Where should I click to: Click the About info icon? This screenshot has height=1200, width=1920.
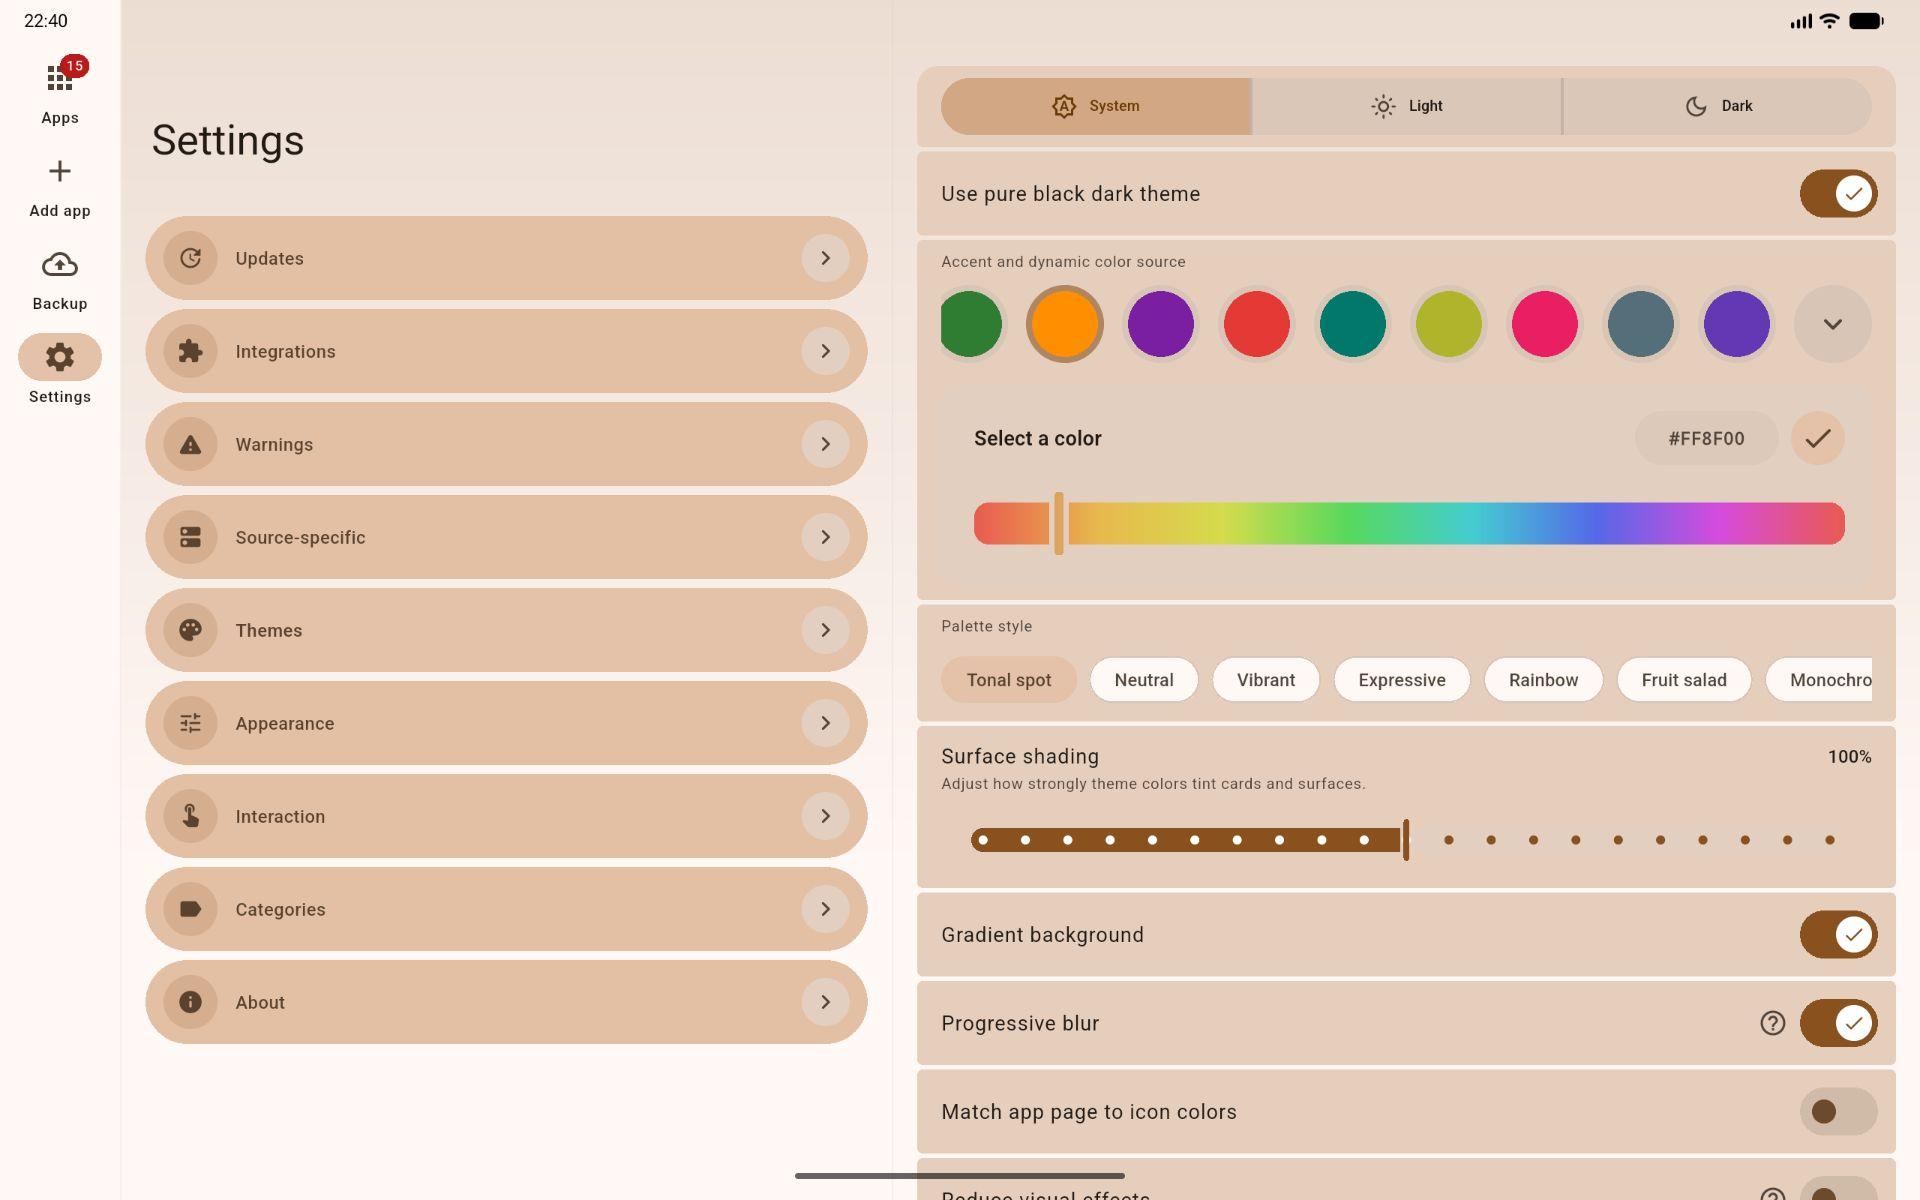click(x=190, y=1002)
